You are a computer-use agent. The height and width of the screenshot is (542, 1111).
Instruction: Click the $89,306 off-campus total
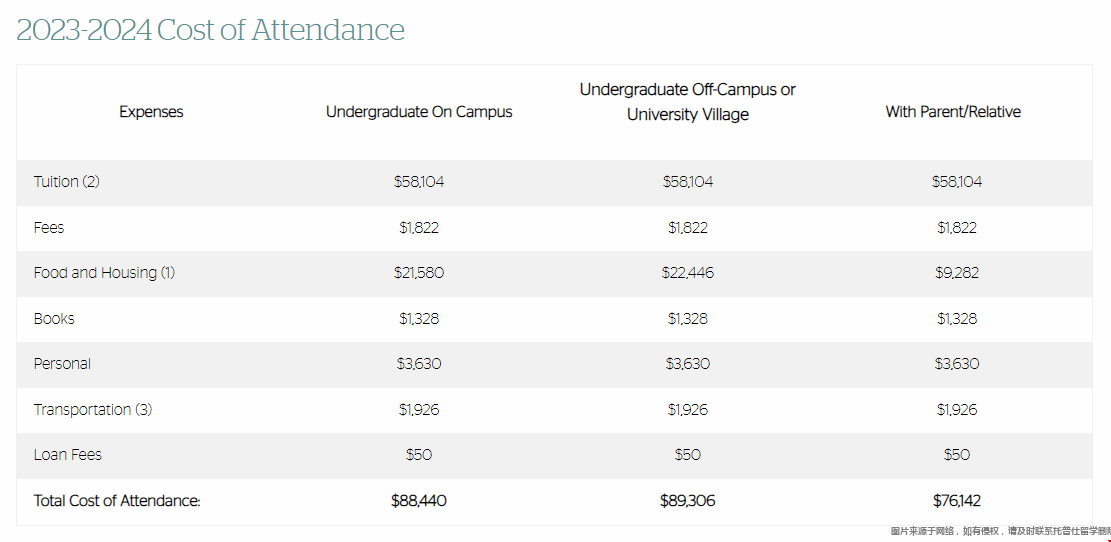pyautogui.click(x=688, y=501)
